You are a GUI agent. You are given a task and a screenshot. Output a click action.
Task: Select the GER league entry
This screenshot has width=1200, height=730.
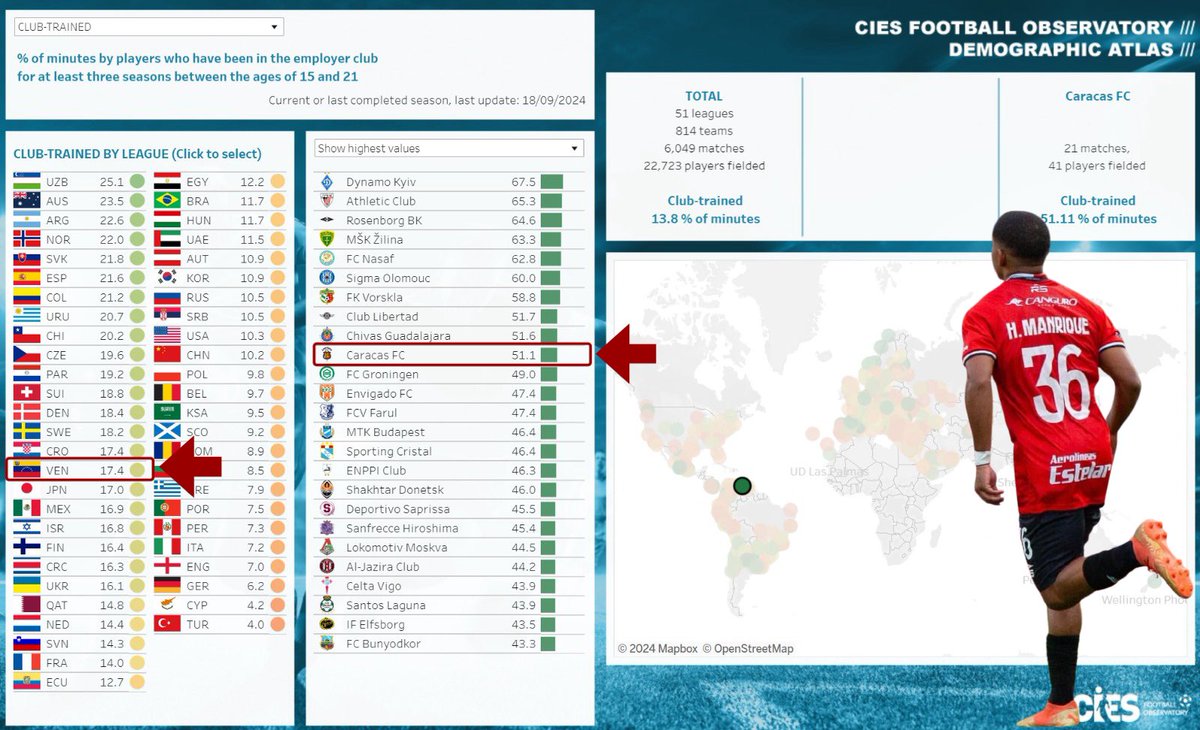tap(220, 586)
